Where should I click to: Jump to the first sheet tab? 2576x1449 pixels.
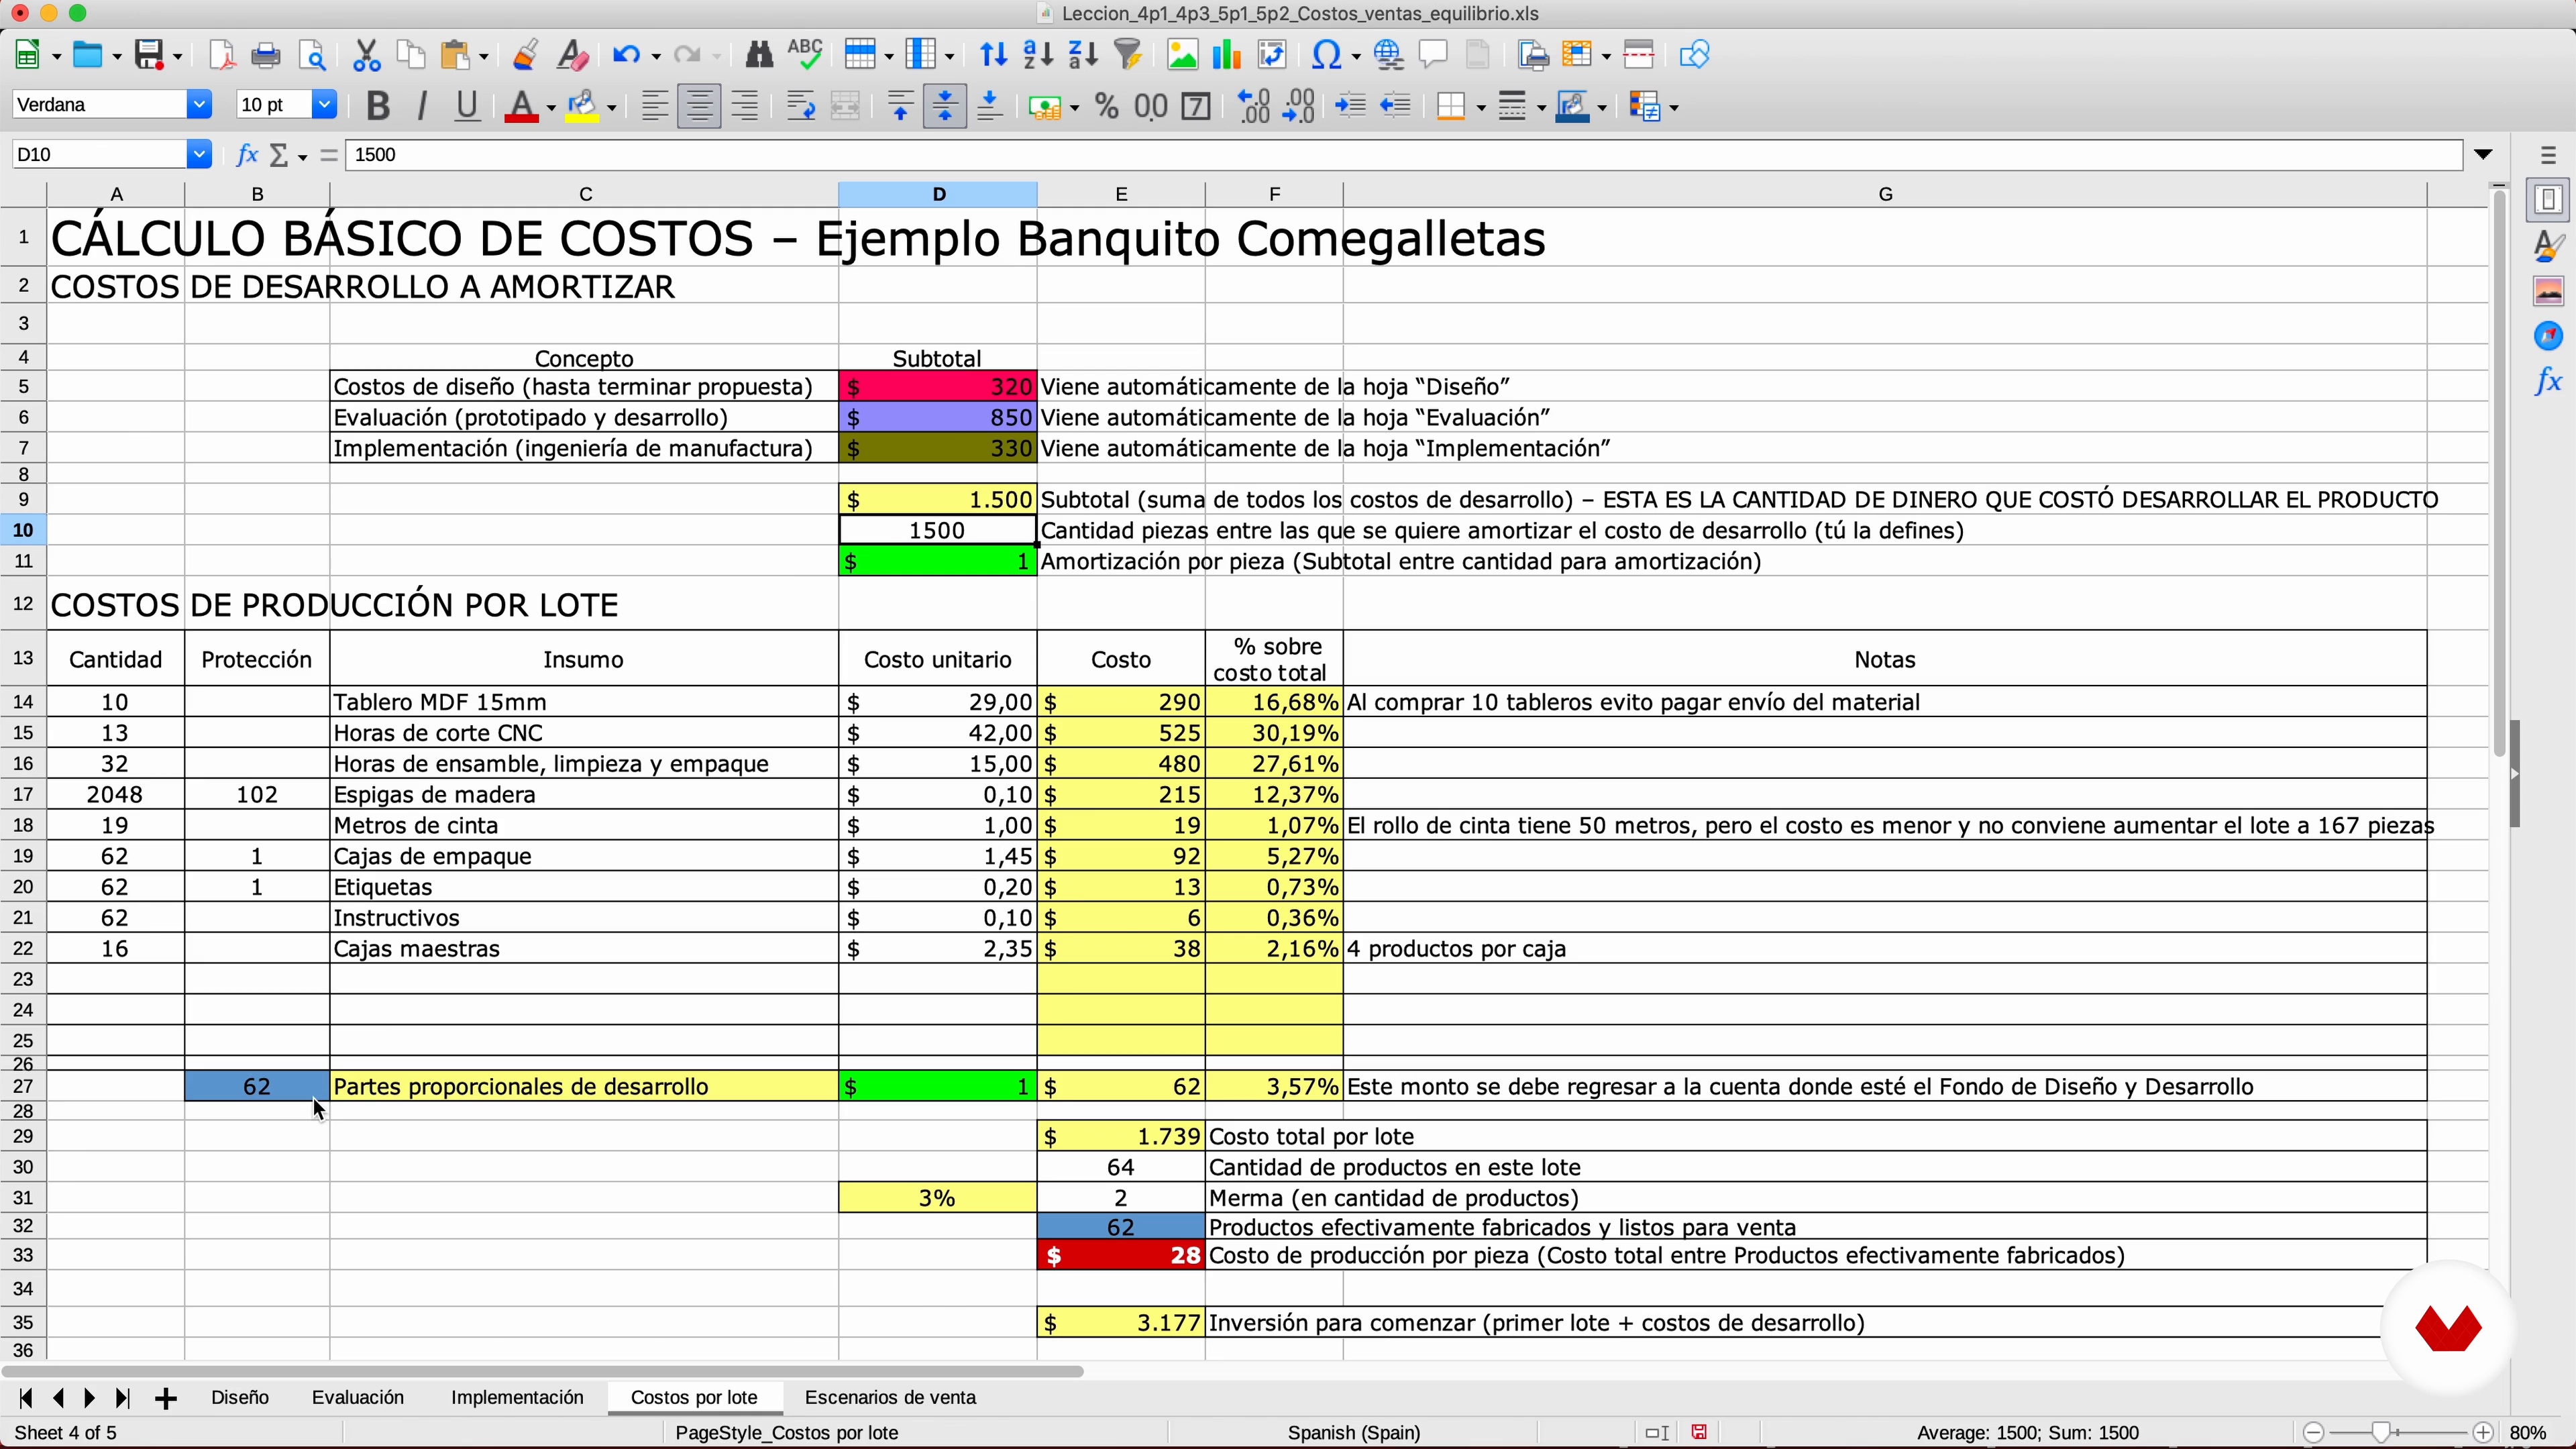[26, 1399]
